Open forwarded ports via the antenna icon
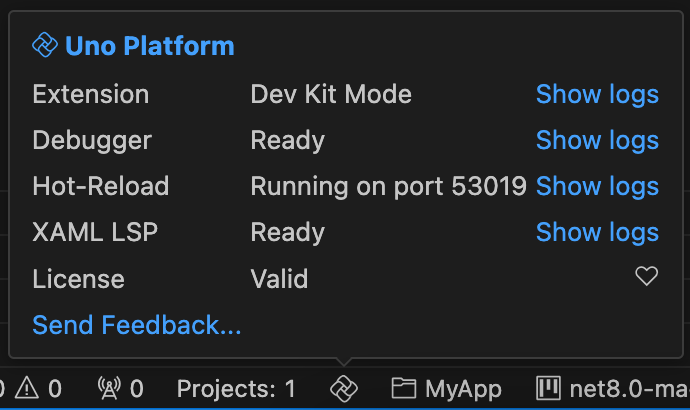690x410 pixels. point(109,388)
